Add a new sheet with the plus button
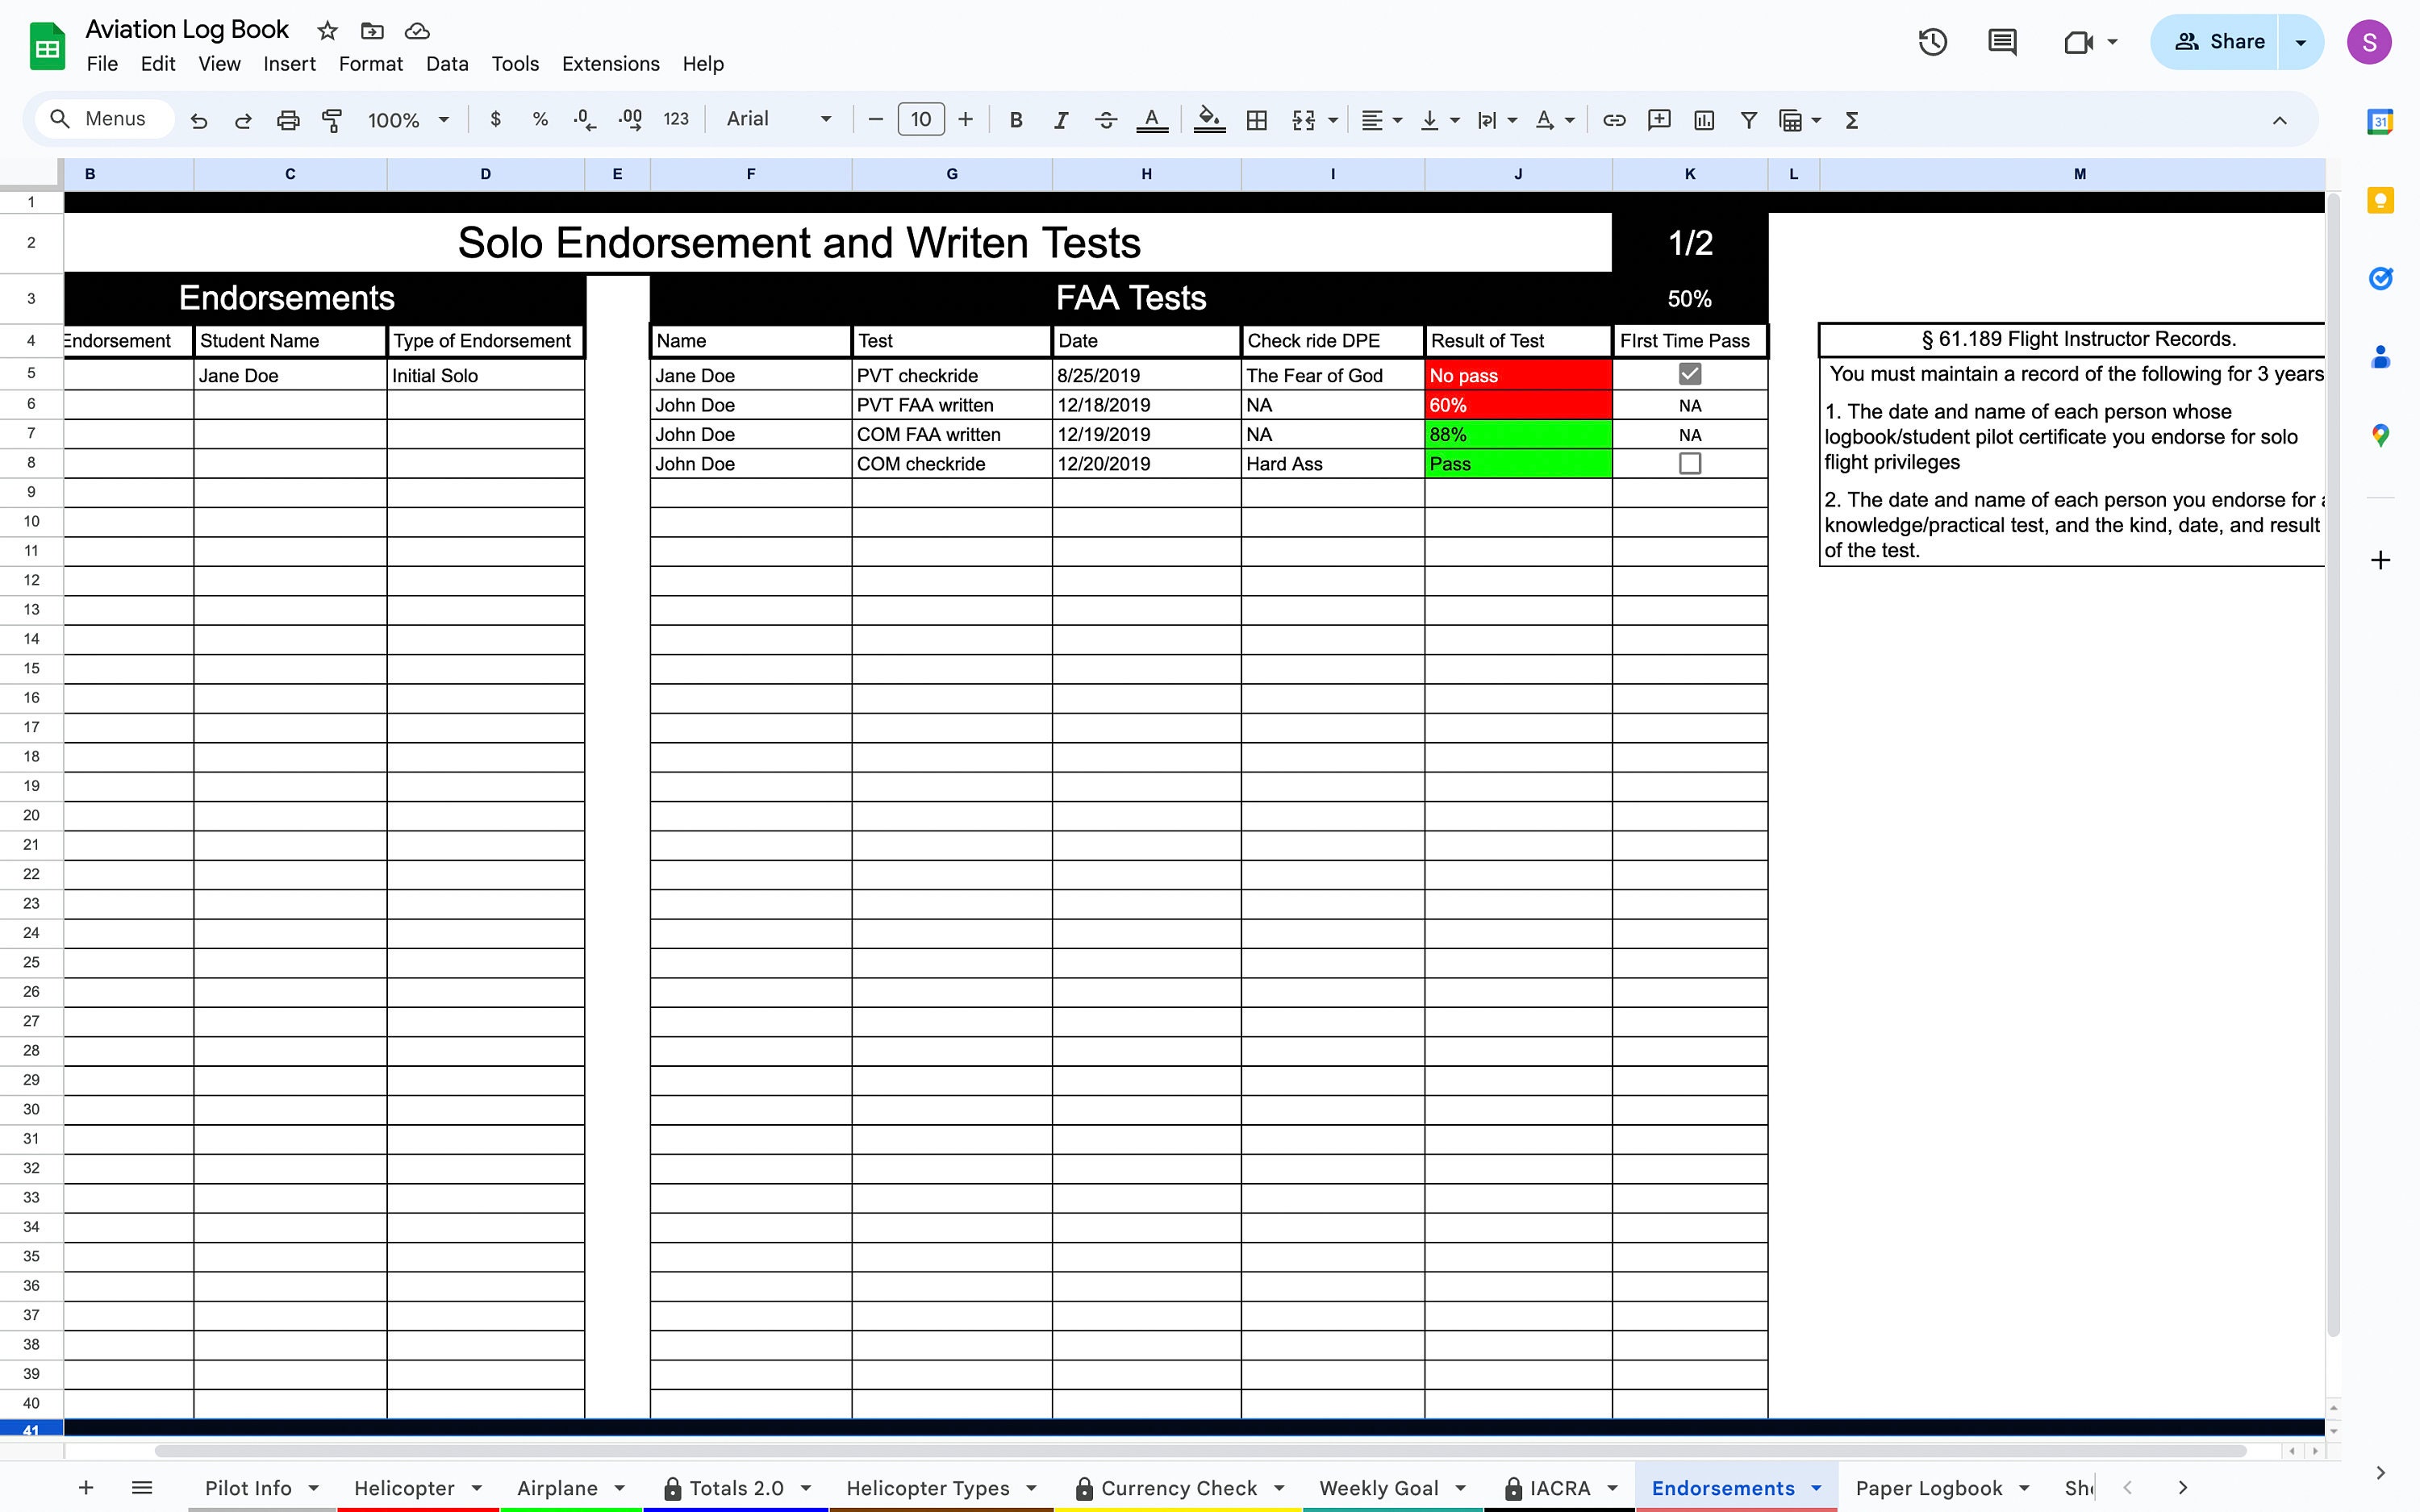Viewport: 2420px width, 1512px height. point(86,1487)
